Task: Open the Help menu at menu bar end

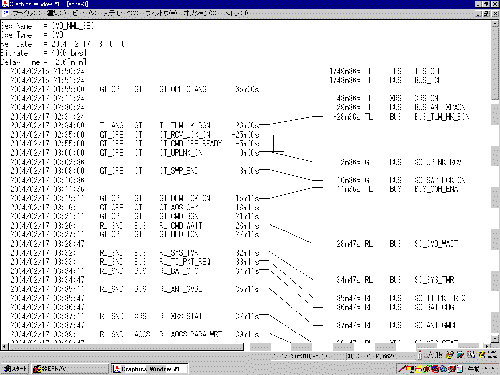Action: coord(236,13)
